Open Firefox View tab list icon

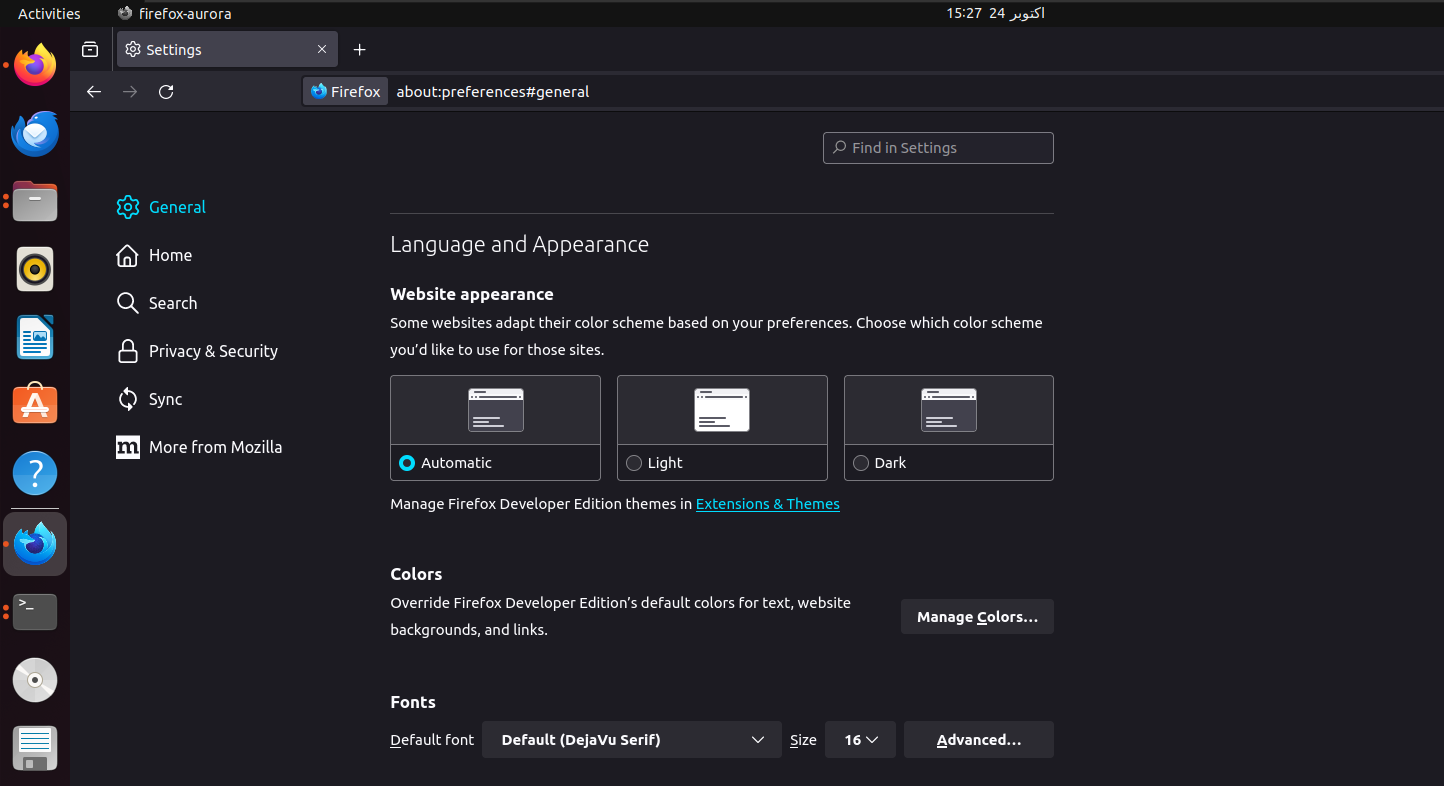[x=90, y=49]
